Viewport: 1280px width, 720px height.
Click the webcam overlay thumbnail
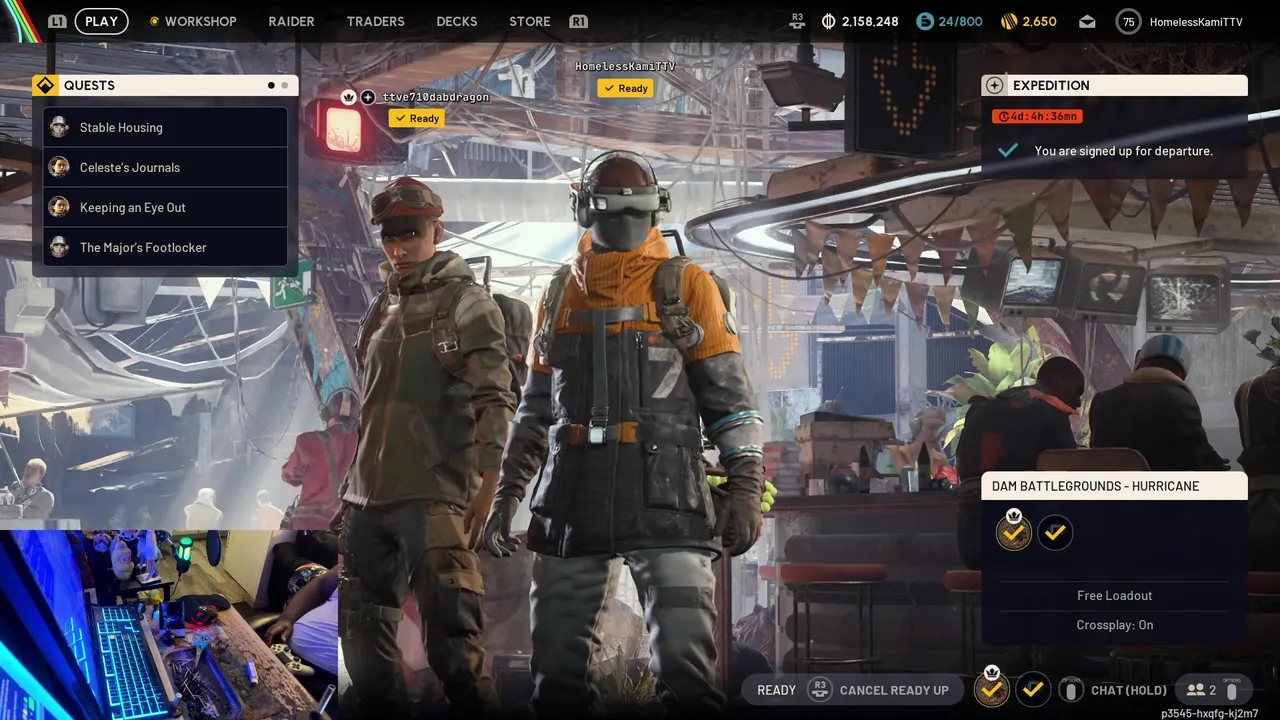169,624
